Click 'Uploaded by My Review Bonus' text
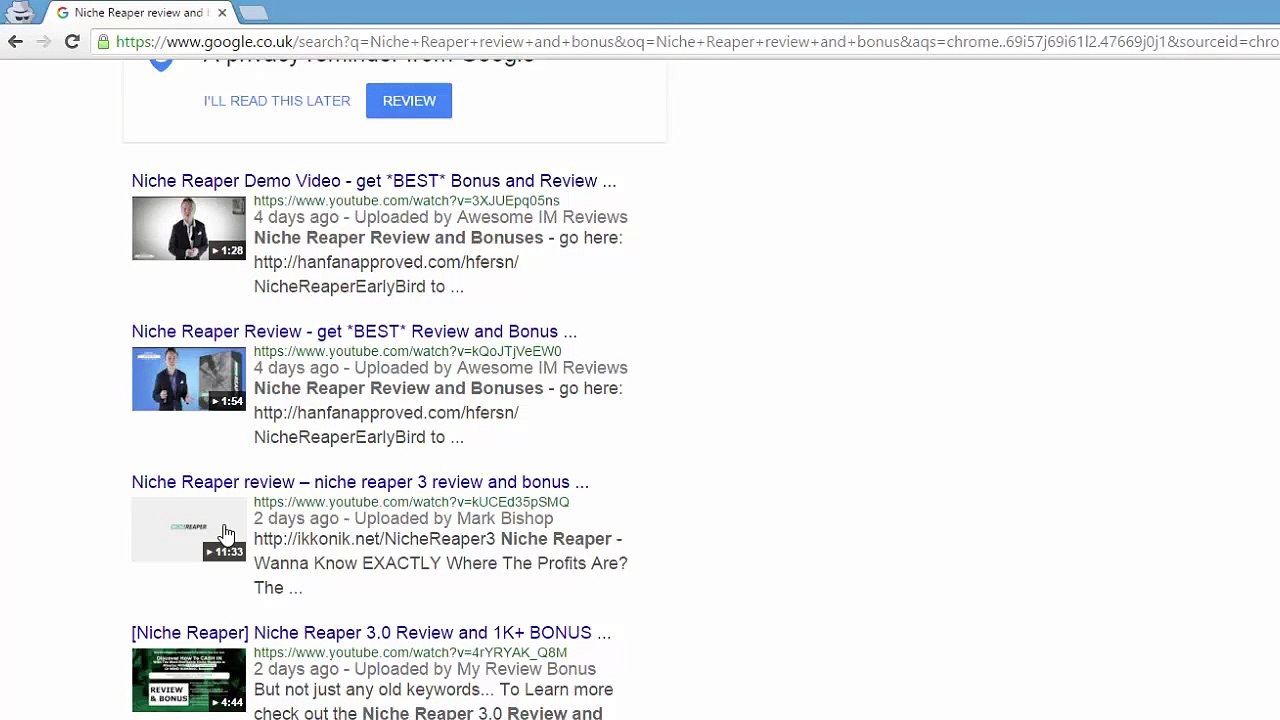 pos(475,669)
